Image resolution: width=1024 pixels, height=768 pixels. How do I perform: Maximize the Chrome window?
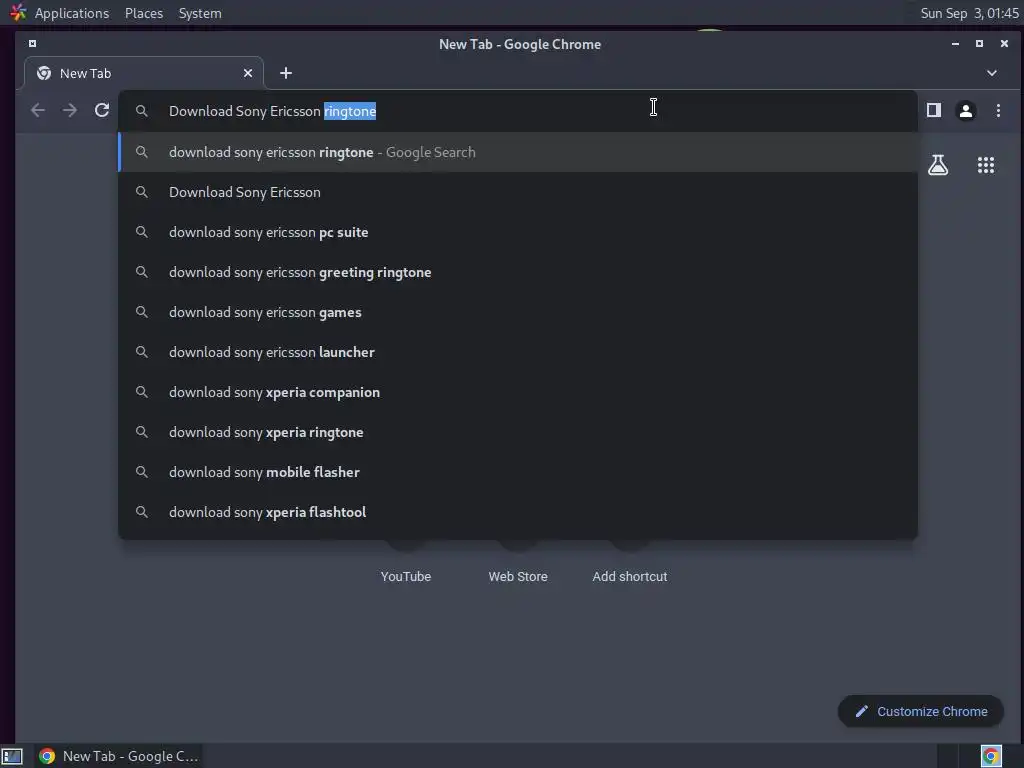coord(979,44)
